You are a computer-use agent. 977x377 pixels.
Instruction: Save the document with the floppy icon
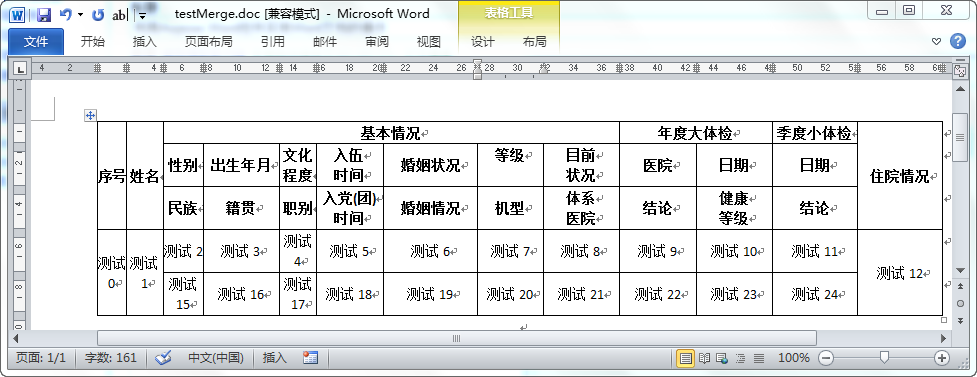coord(43,14)
